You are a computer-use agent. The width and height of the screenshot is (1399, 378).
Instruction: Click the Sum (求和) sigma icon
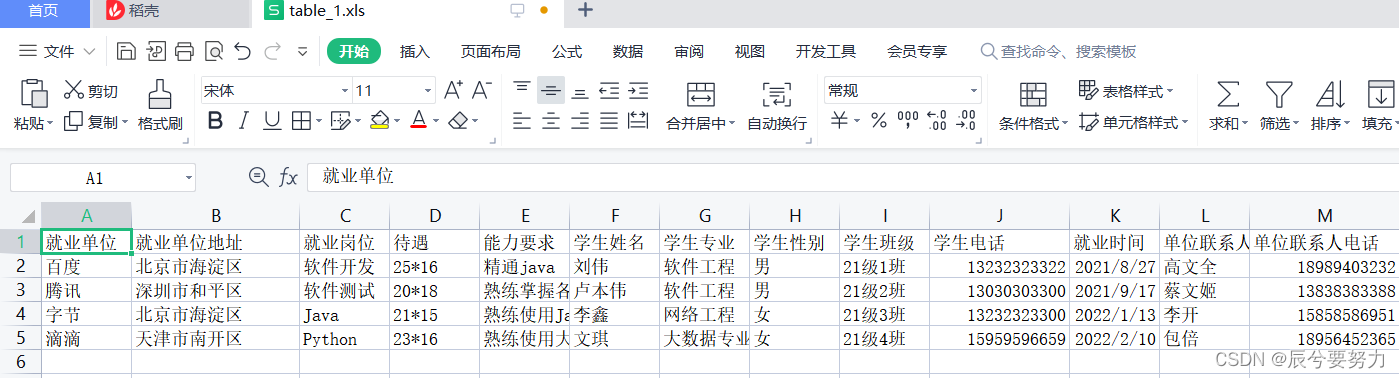[x=1227, y=94]
